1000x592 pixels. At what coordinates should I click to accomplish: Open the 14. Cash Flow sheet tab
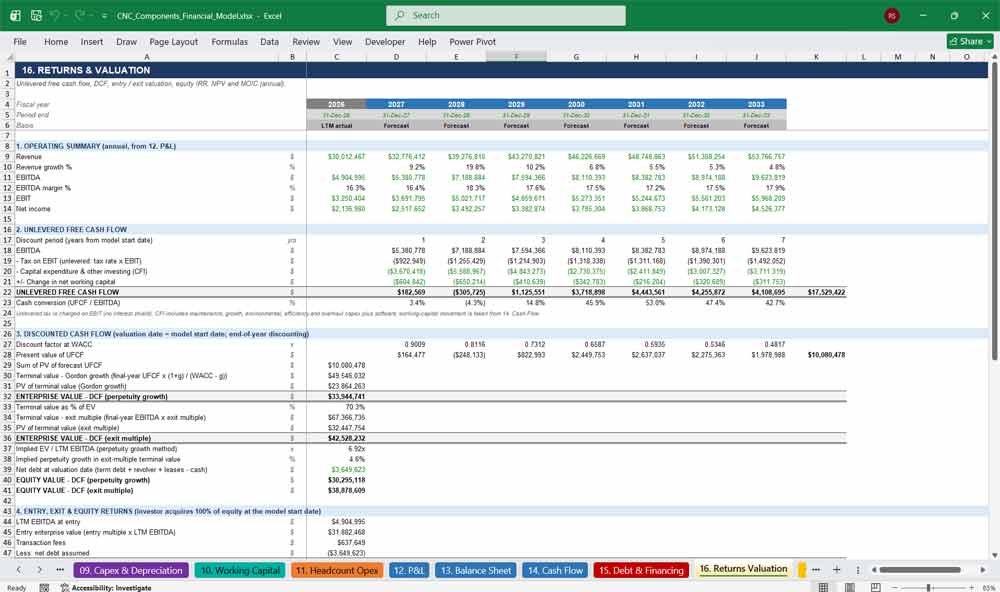coord(555,570)
